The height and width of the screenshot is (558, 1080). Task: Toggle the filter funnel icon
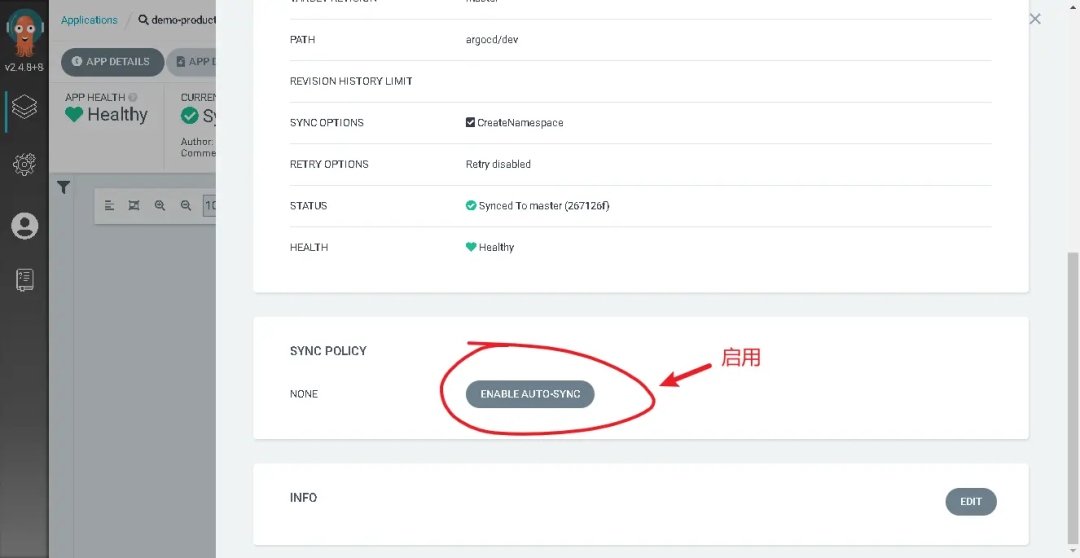(63, 187)
